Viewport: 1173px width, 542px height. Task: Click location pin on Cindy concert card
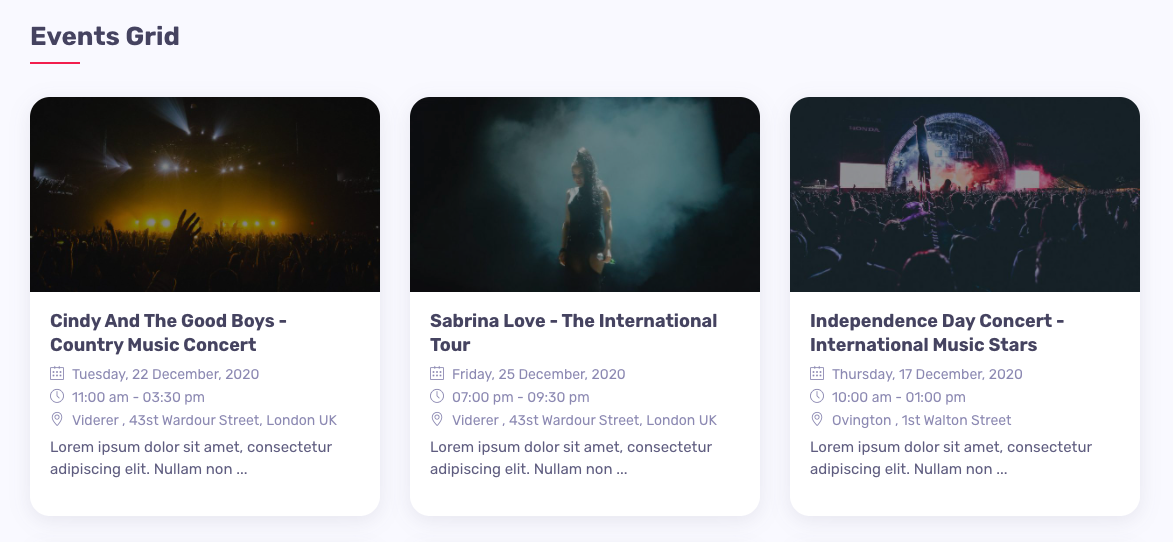(x=57, y=420)
